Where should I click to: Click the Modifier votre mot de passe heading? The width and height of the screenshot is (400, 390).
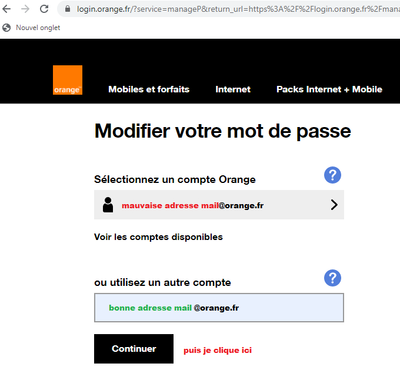pyautogui.click(x=223, y=131)
